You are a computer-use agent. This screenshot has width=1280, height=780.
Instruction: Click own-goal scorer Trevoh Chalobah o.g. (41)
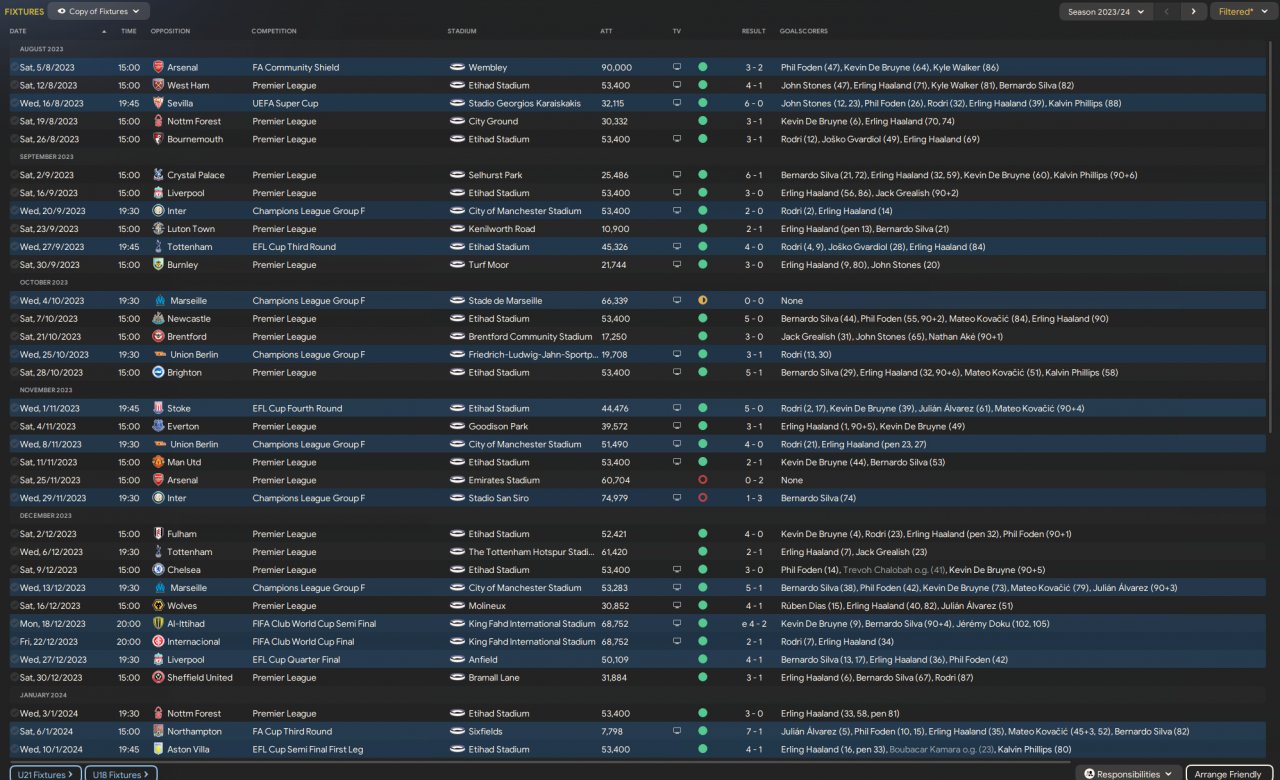pyautogui.click(x=892, y=570)
